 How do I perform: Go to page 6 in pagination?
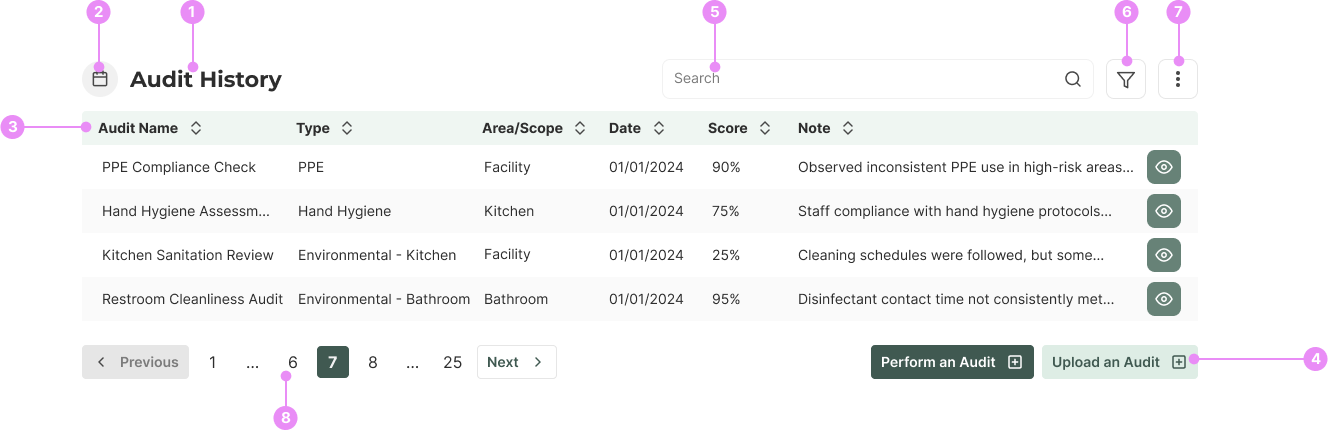(x=293, y=362)
